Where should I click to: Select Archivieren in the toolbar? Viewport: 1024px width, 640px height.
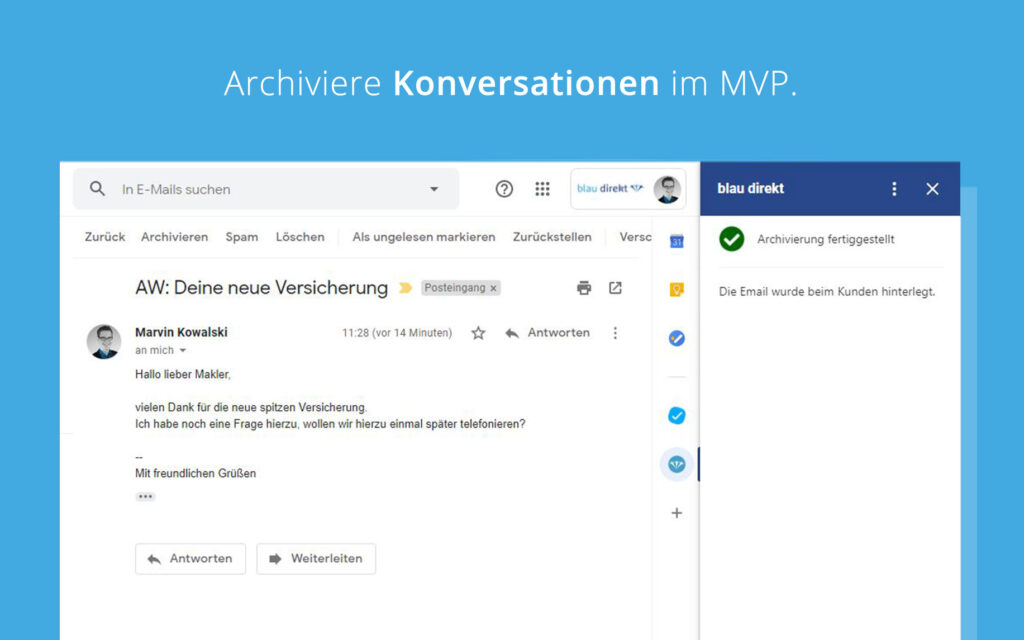point(174,237)
